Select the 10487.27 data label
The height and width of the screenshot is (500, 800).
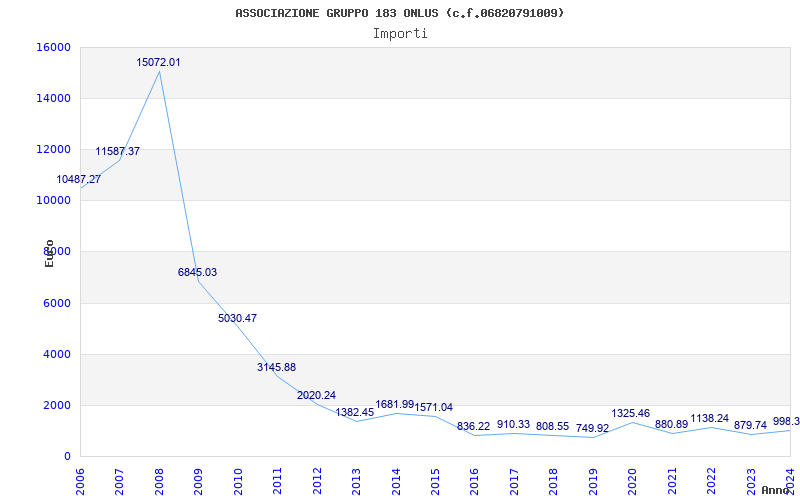pyautogui.click(x=79, y=180)
